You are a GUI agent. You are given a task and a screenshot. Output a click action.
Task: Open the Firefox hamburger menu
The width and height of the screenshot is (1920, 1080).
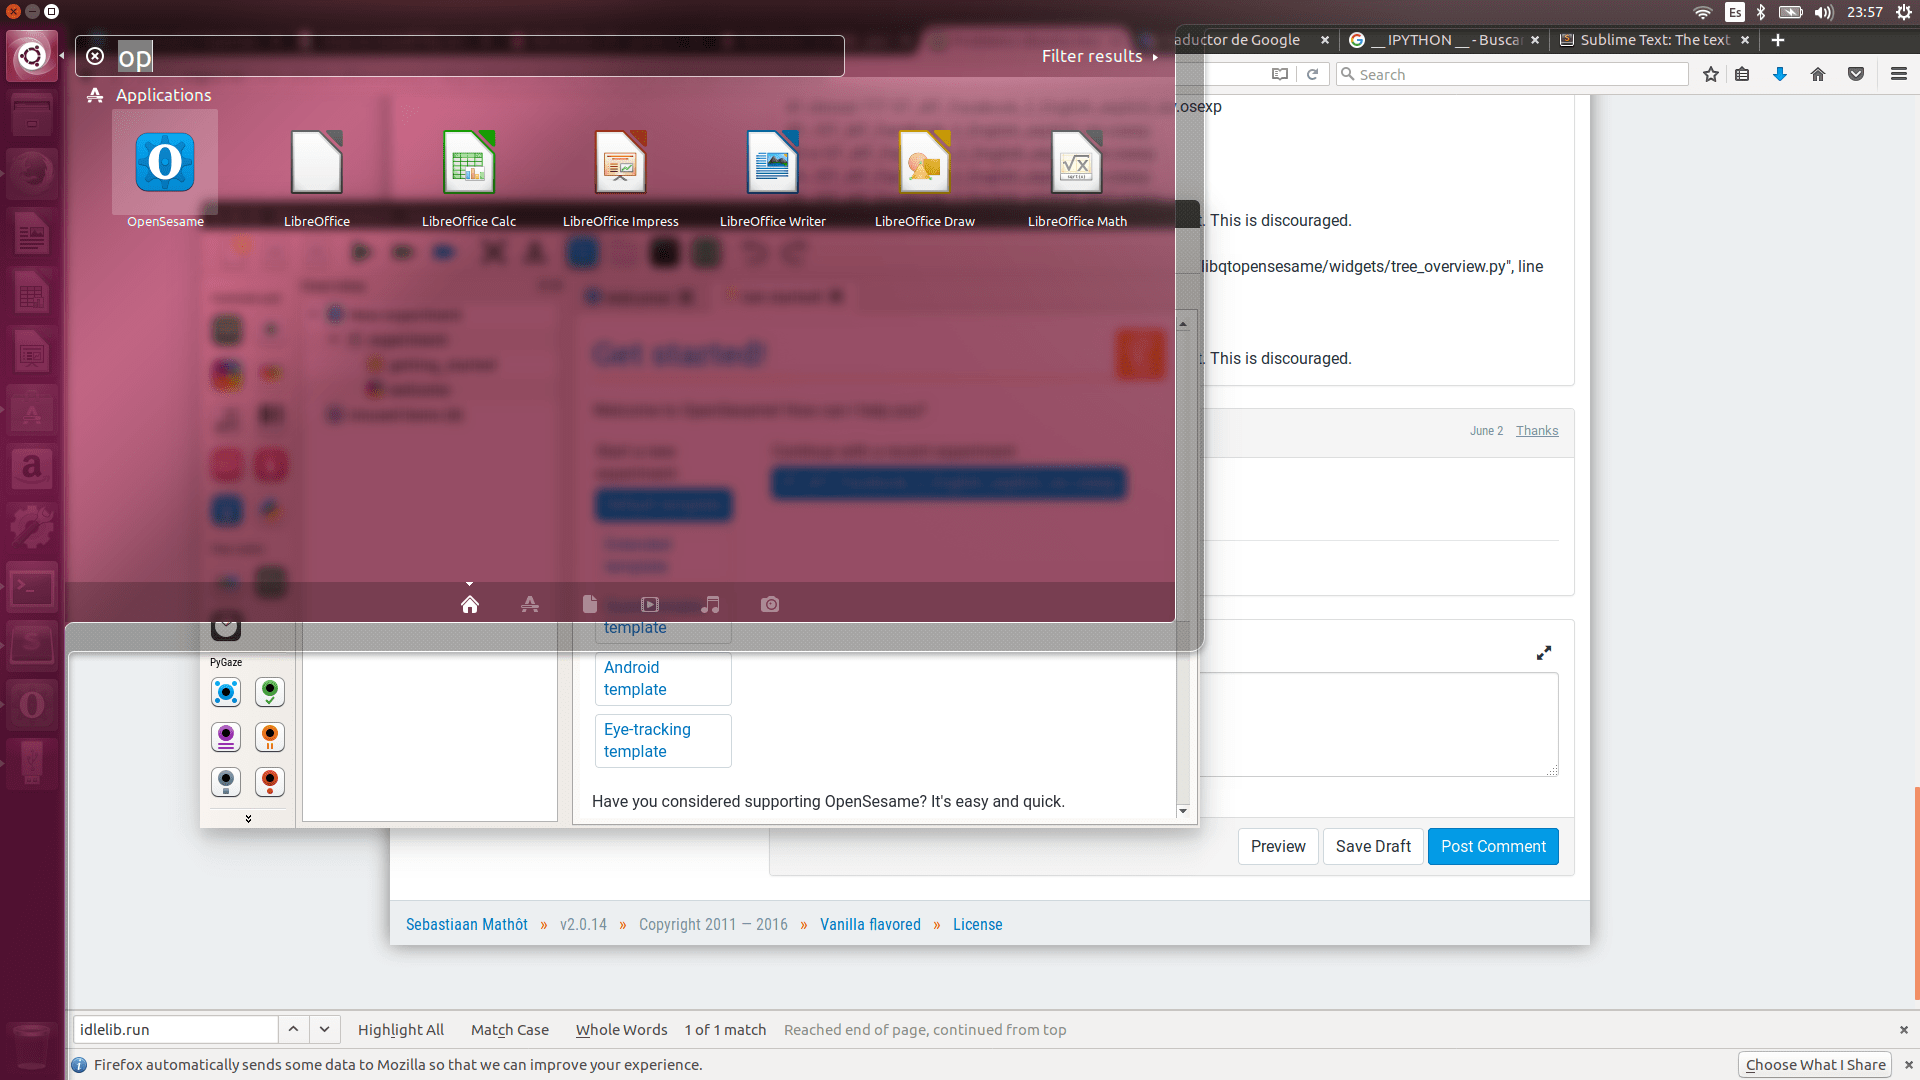click(1899, 74)
